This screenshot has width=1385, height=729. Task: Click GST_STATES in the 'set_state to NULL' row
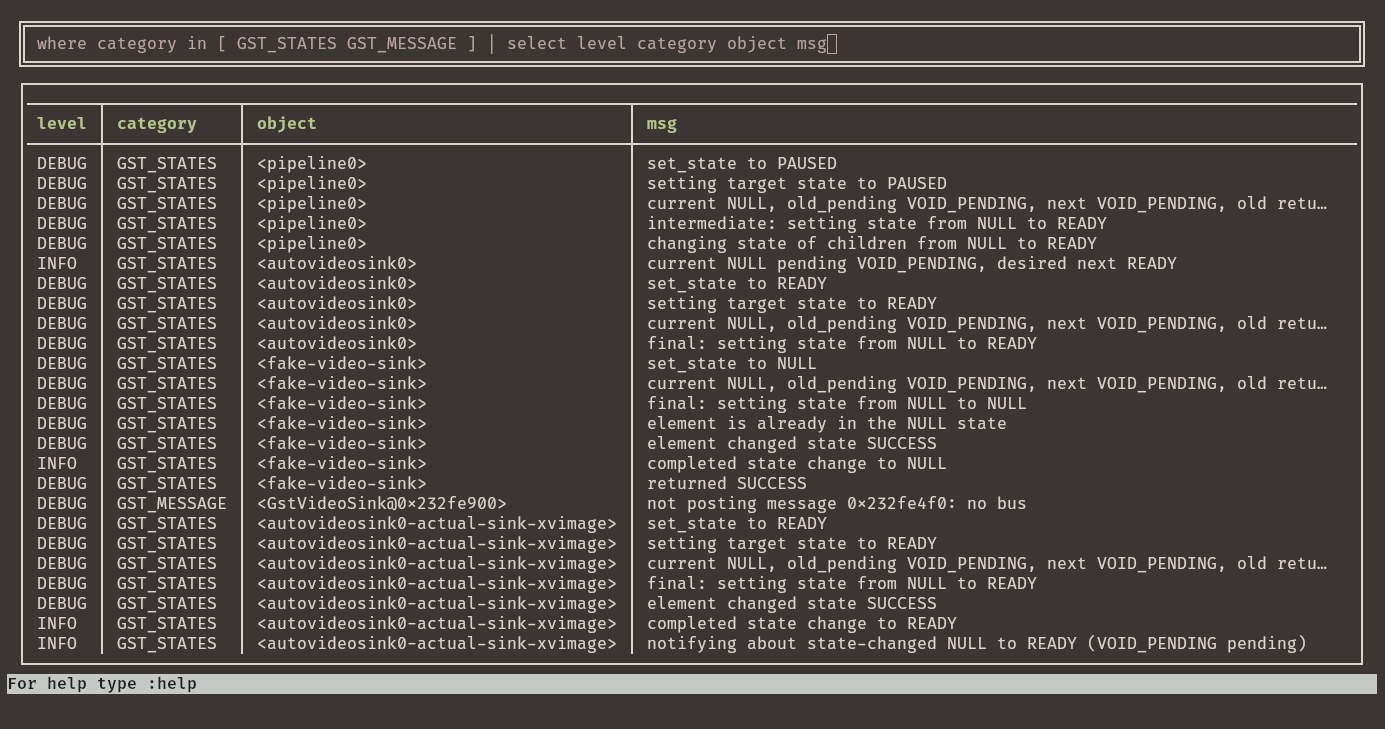(167, 364)
